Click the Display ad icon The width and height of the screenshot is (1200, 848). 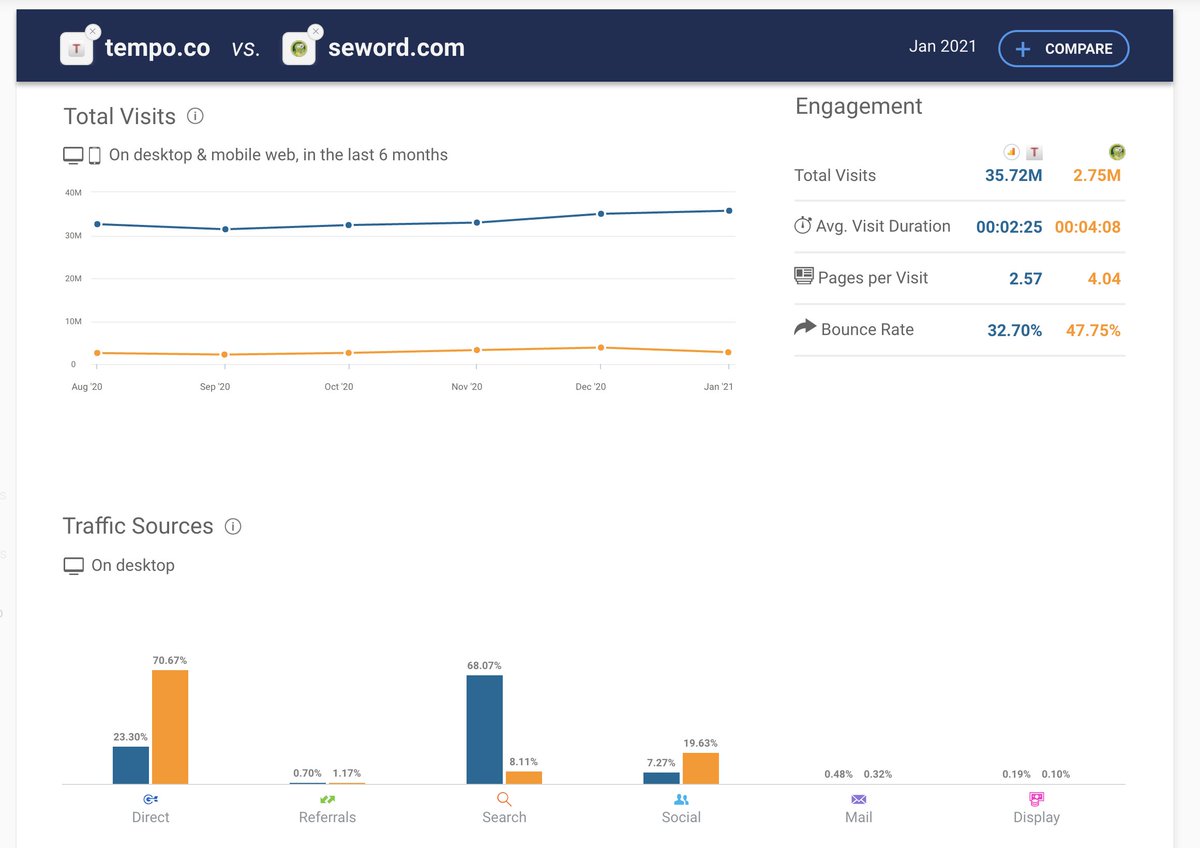1036,799
